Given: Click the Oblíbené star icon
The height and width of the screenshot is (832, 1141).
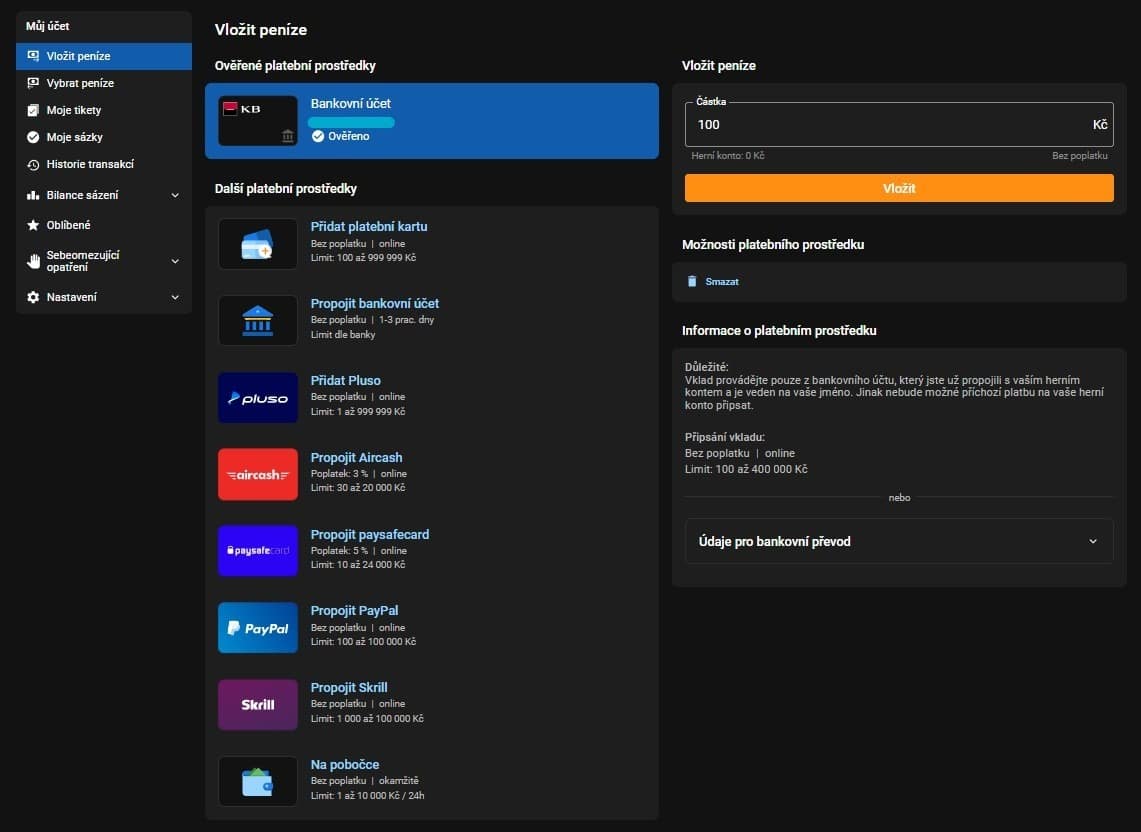Looking at the screenshot, I should 33,225.
